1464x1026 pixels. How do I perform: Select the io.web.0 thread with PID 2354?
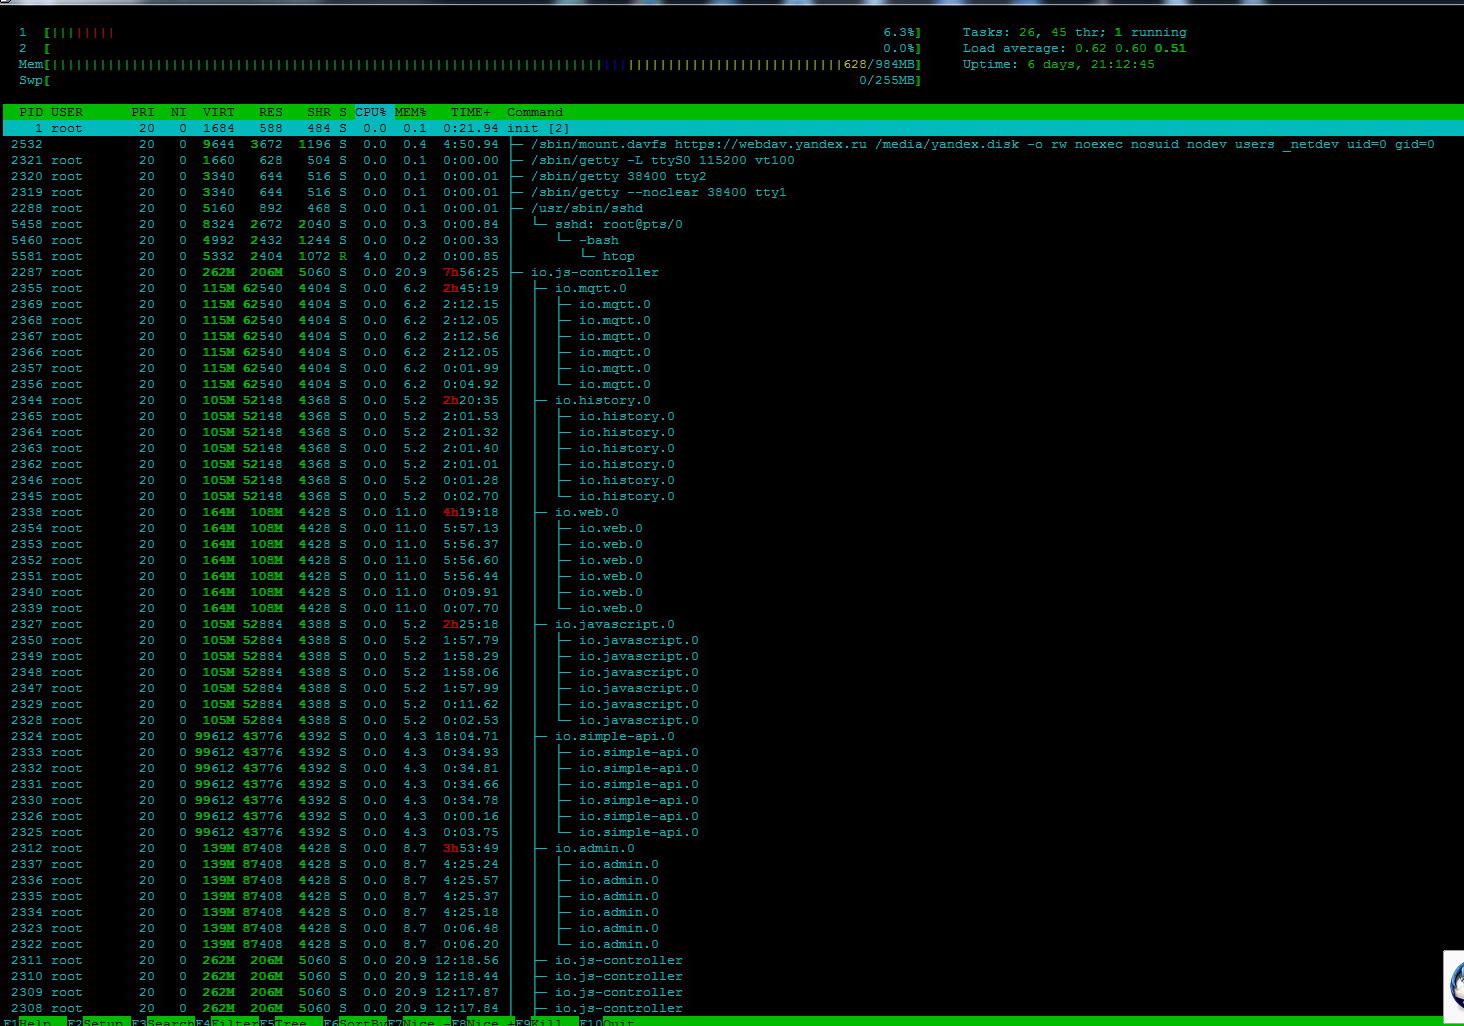pyautogui.click(x=732, y=528)
